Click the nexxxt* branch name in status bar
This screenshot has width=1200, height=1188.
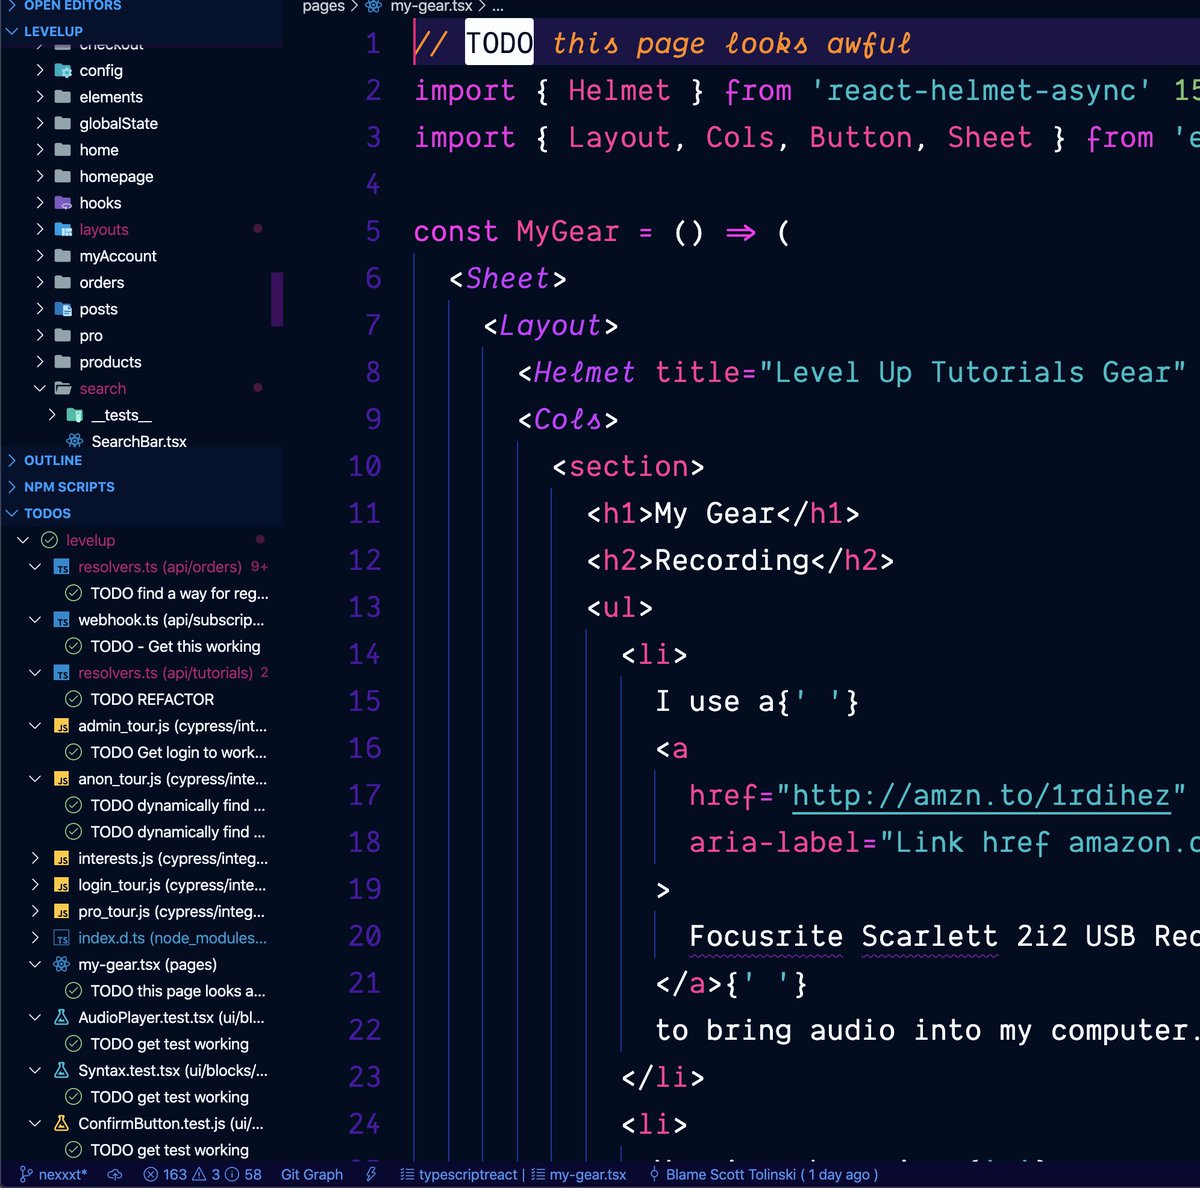63,1174
